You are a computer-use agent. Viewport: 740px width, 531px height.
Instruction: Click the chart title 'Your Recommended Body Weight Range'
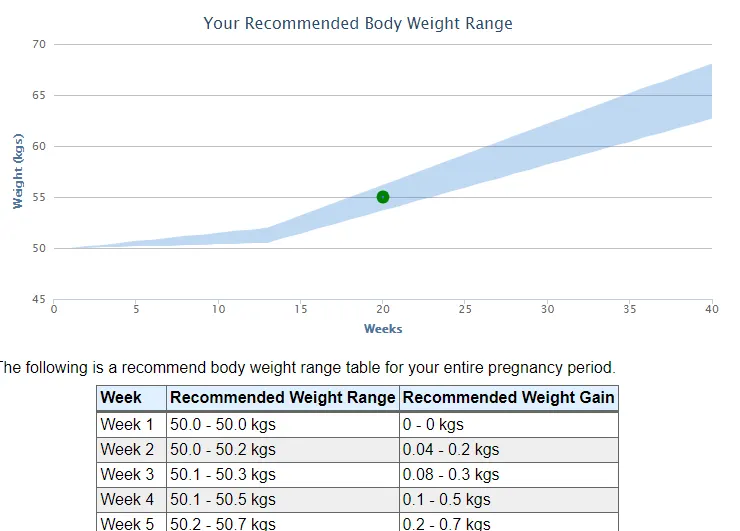point(358,23)
